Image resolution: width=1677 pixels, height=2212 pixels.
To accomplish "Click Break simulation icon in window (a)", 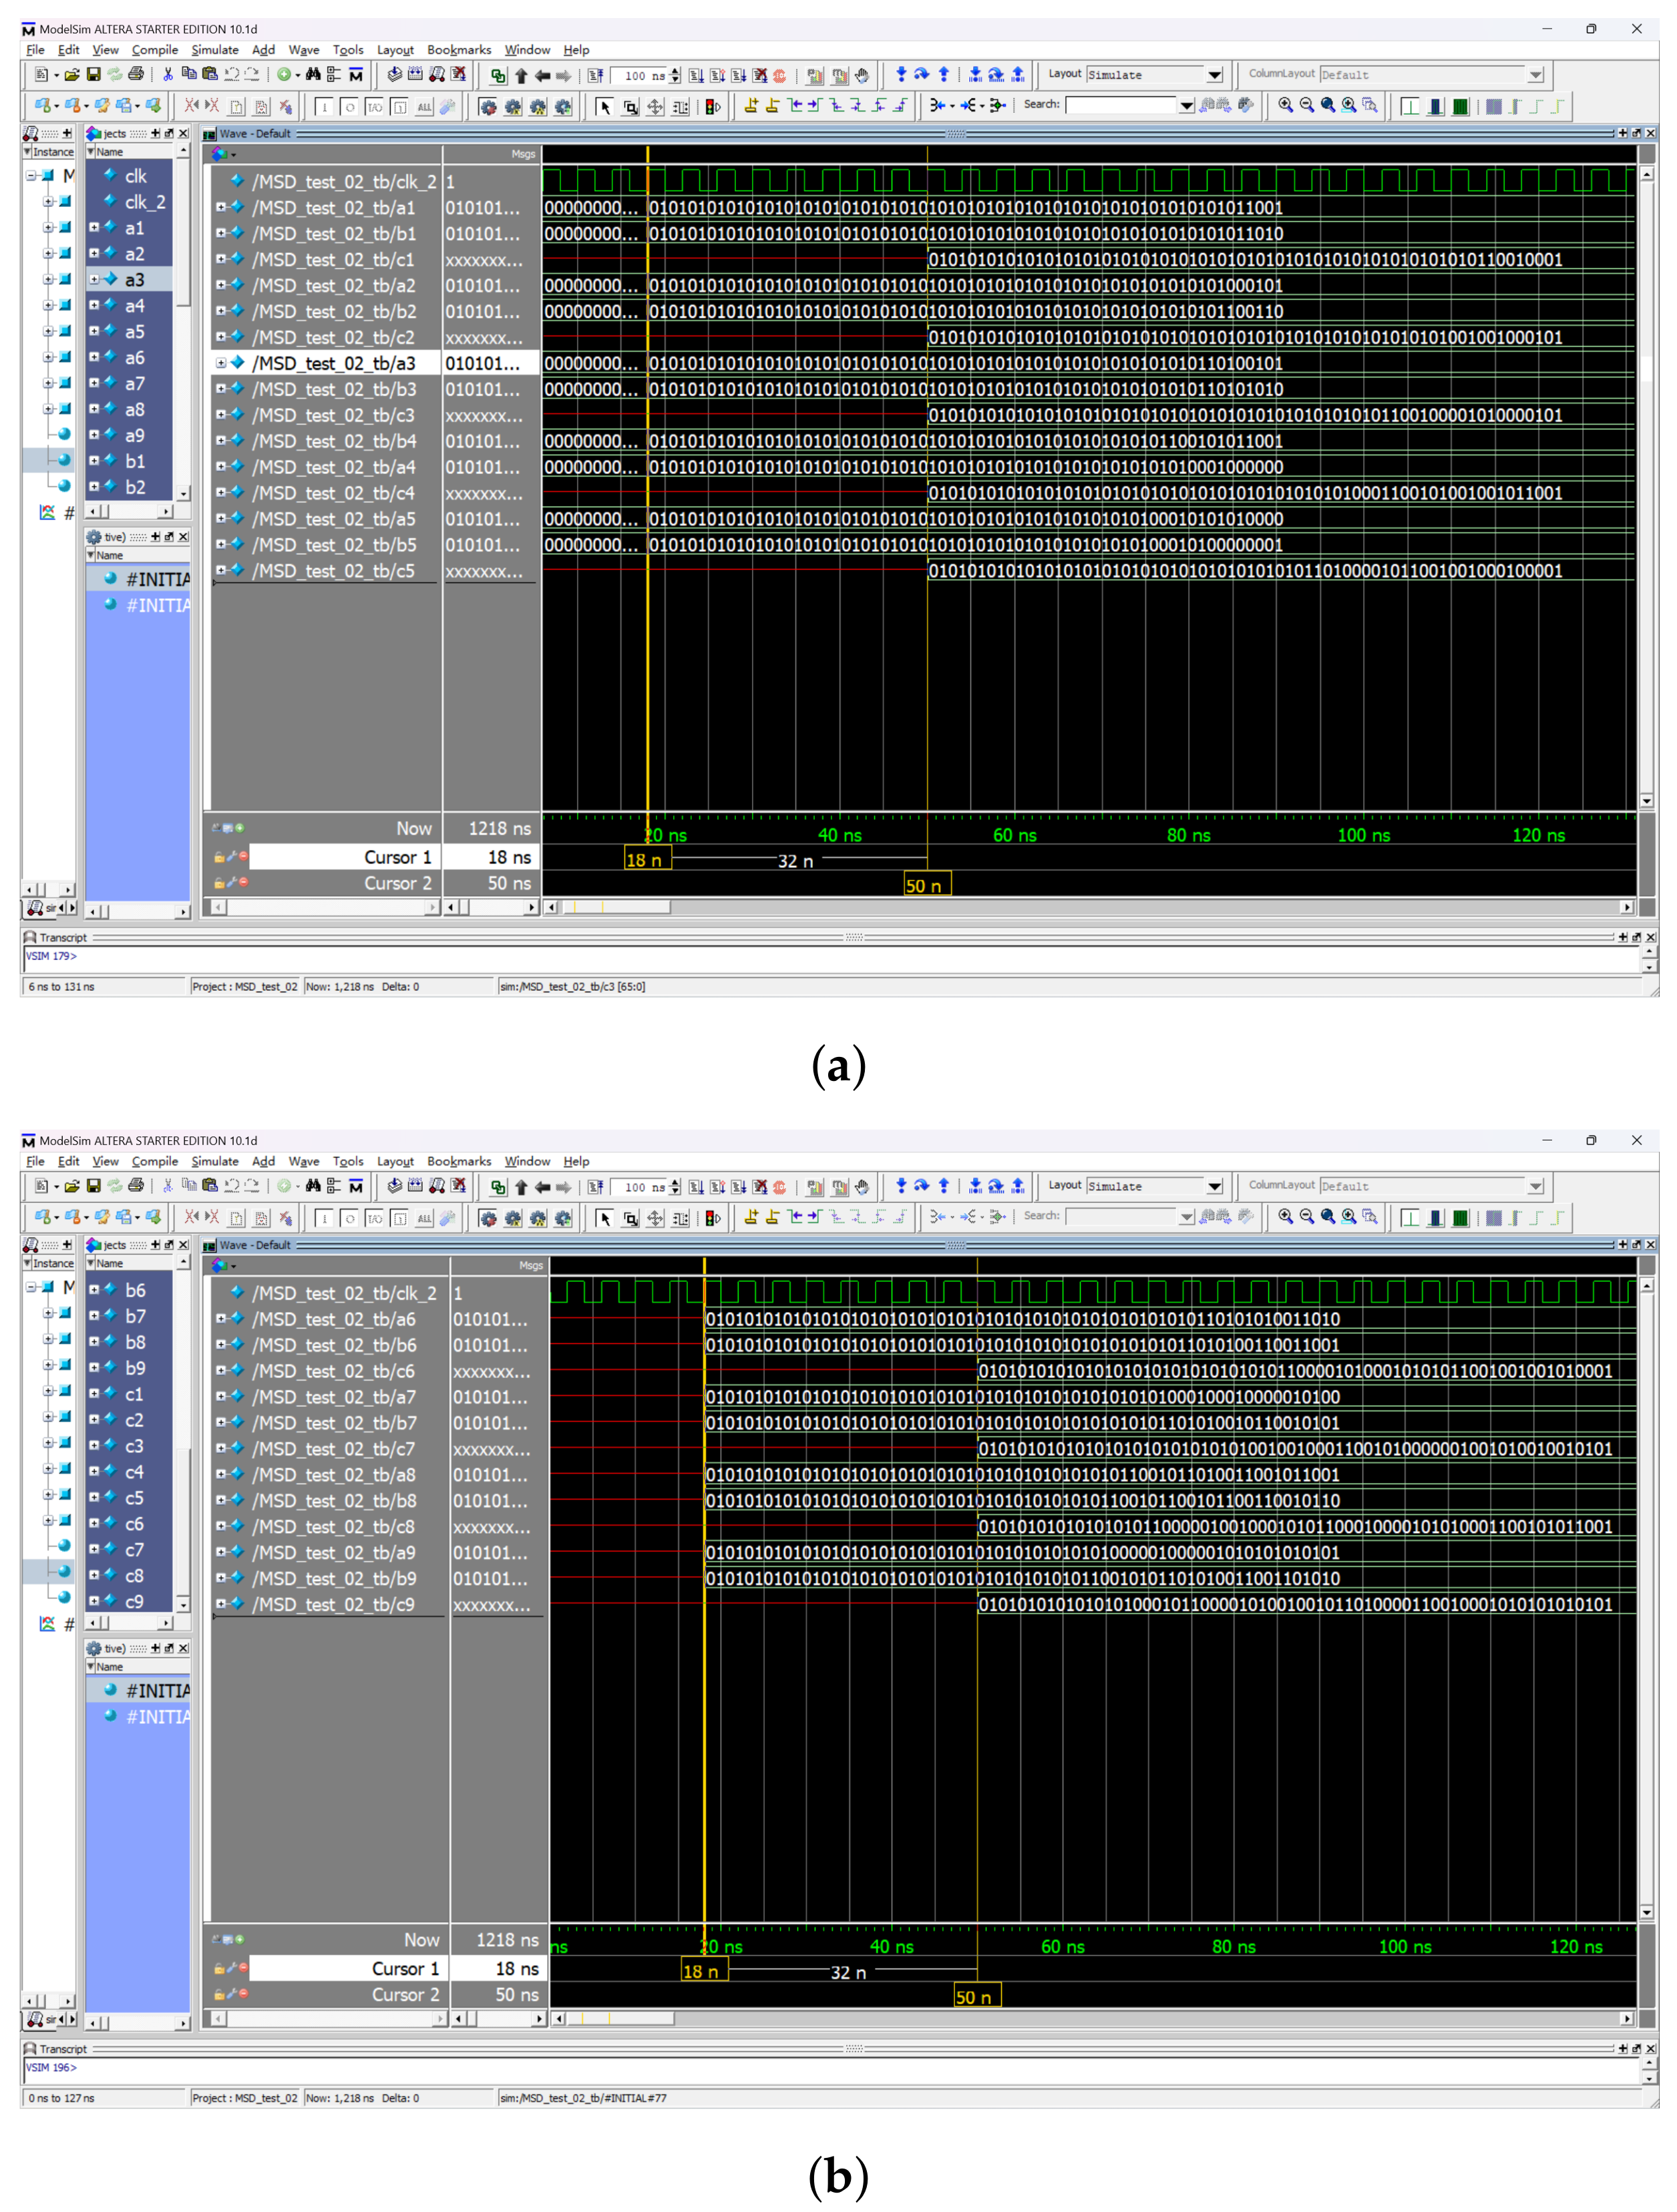I will pyautogui.click(x=779, y=75).
